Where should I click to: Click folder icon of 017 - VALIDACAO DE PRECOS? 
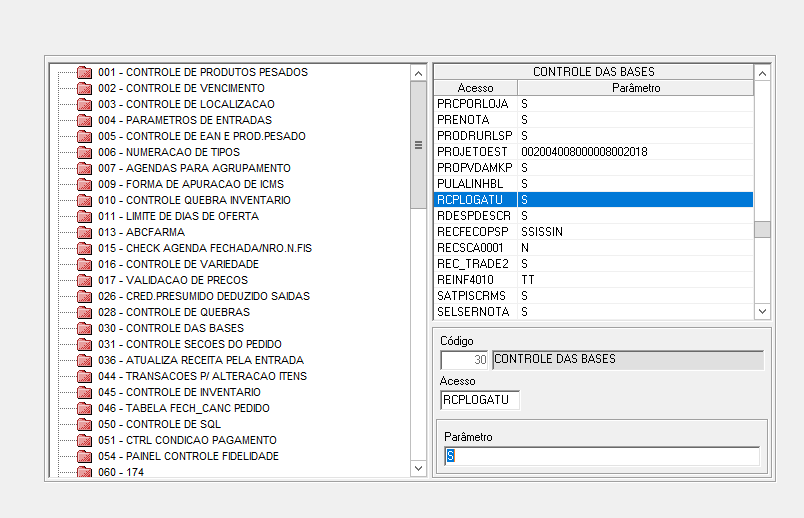84,280
